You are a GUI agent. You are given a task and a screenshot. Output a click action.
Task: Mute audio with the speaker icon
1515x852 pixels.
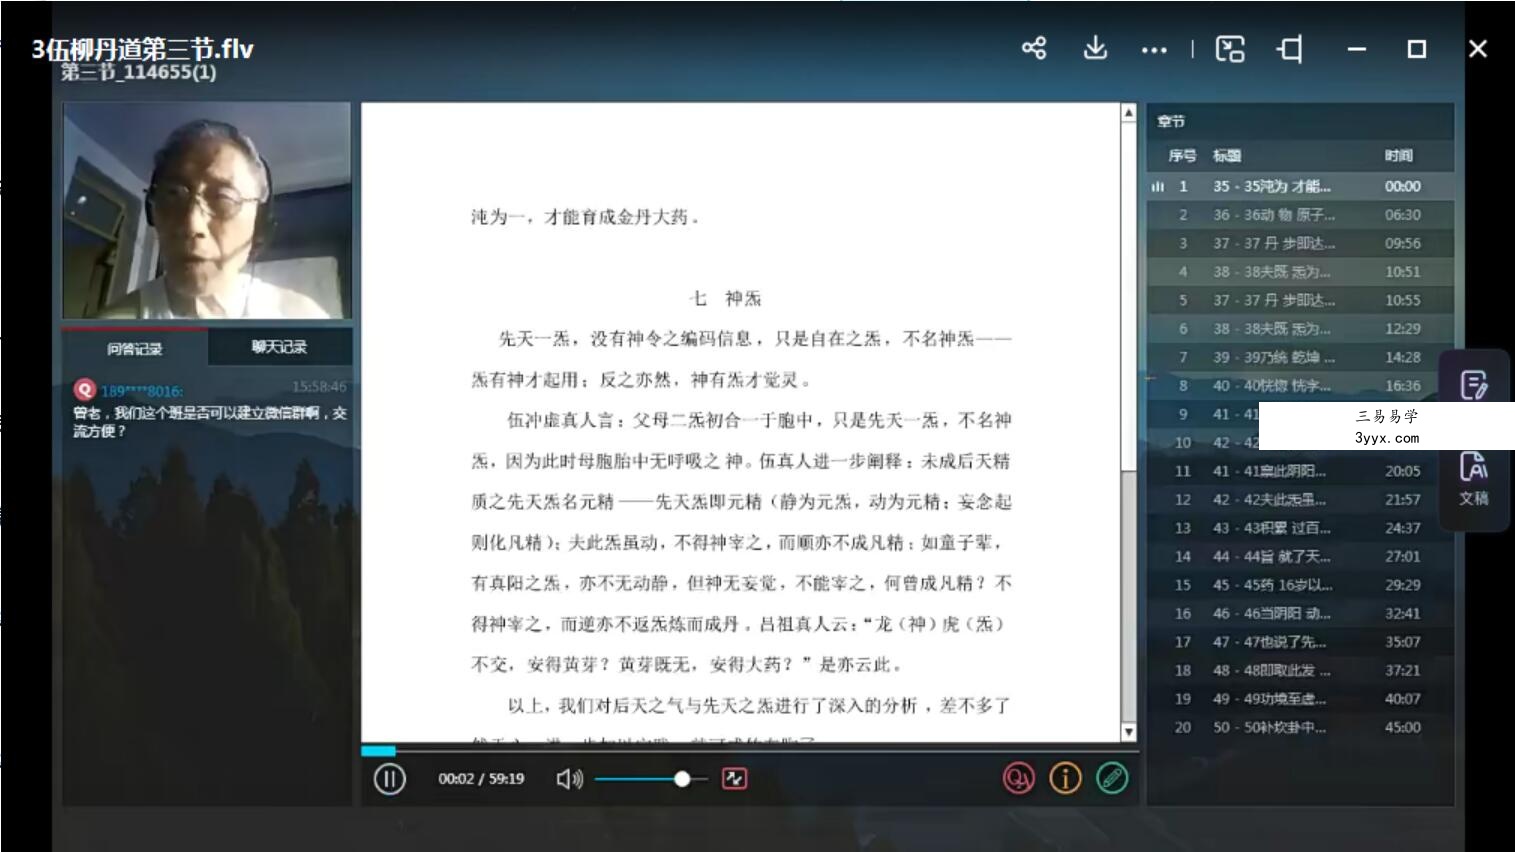570,779
